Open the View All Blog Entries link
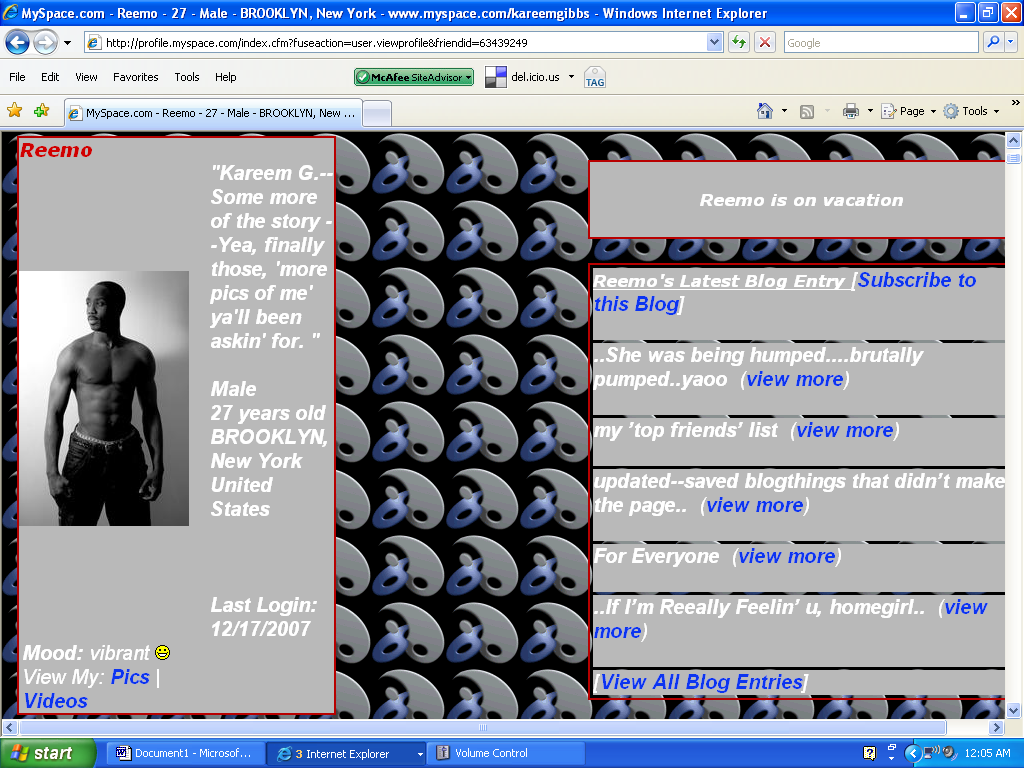Image resolution: width=1024 pixels, height=768 pixels. [701, 682]
